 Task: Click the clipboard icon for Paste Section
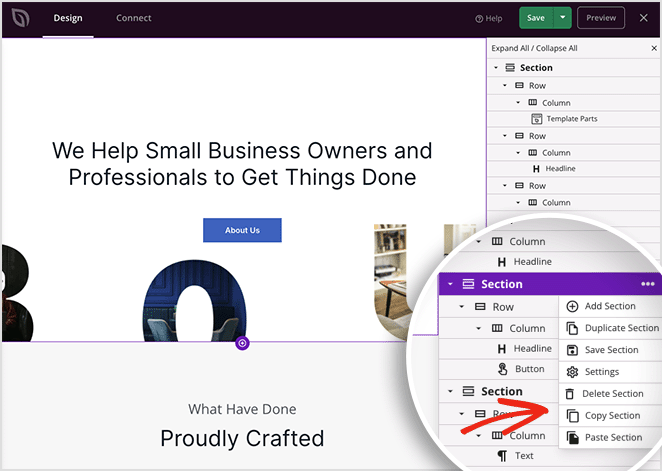coord(572,438)
